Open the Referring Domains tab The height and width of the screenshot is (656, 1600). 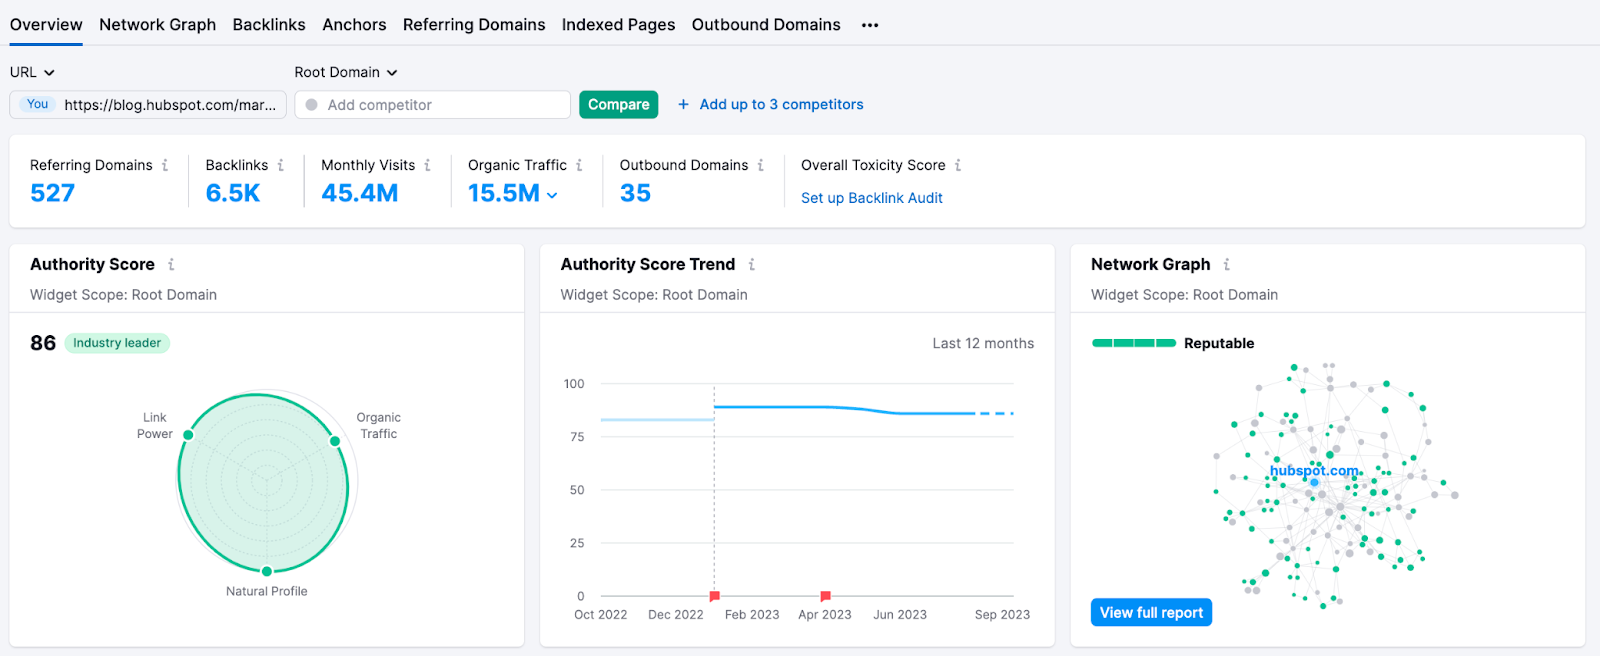(x=474, y=25)
